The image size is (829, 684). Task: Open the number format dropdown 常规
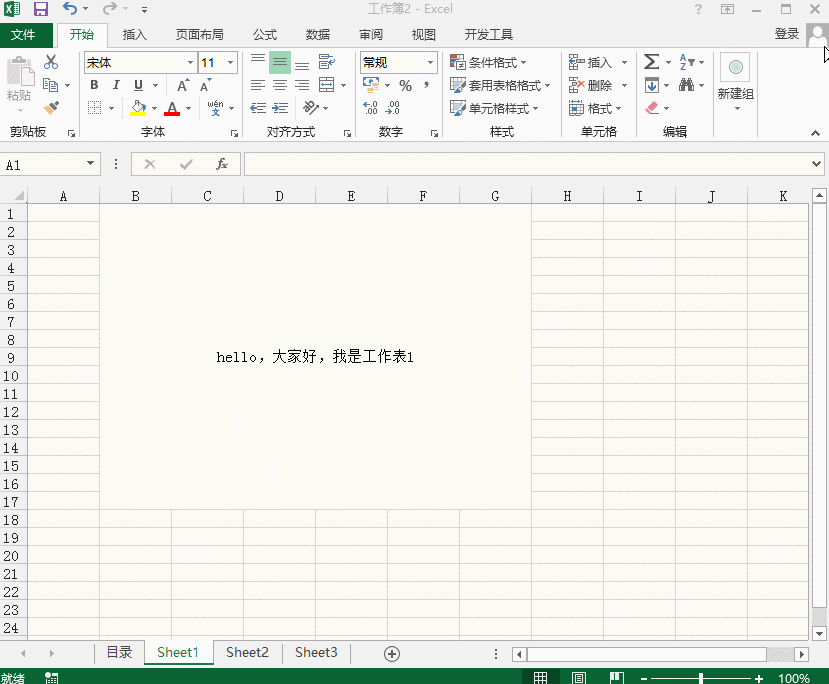pos(430,62)
